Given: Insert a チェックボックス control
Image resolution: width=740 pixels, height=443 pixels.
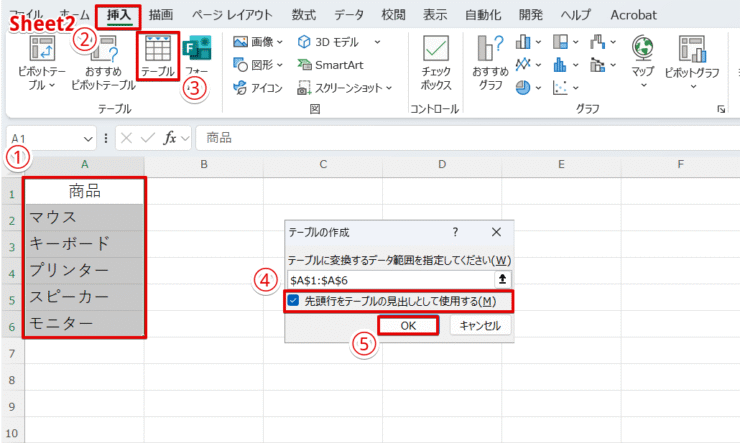Looking at the screenshot, I should pyautogui.click(x=436, y=63).
